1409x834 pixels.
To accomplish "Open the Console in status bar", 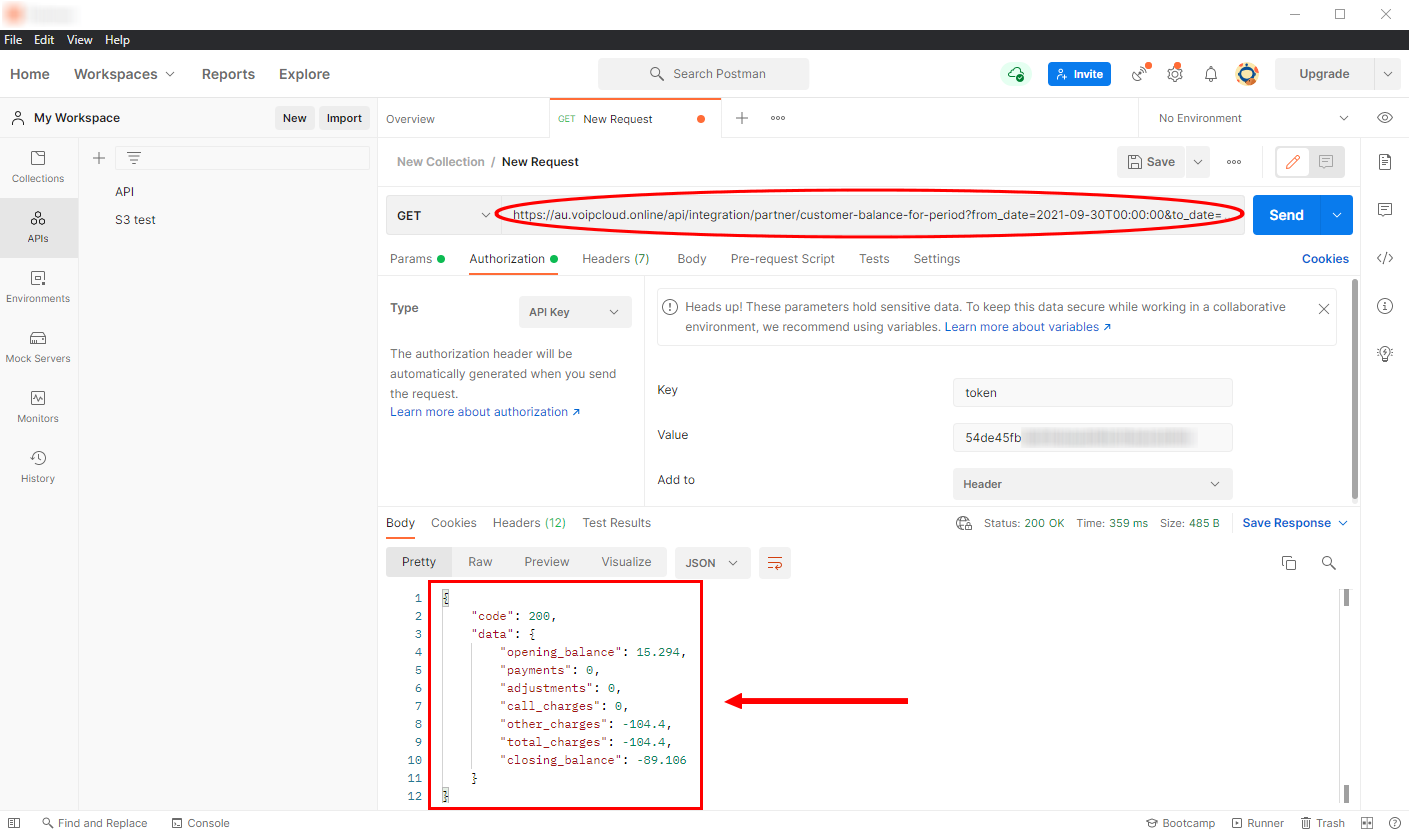I will pyautogui.click(x=201, y=823).
